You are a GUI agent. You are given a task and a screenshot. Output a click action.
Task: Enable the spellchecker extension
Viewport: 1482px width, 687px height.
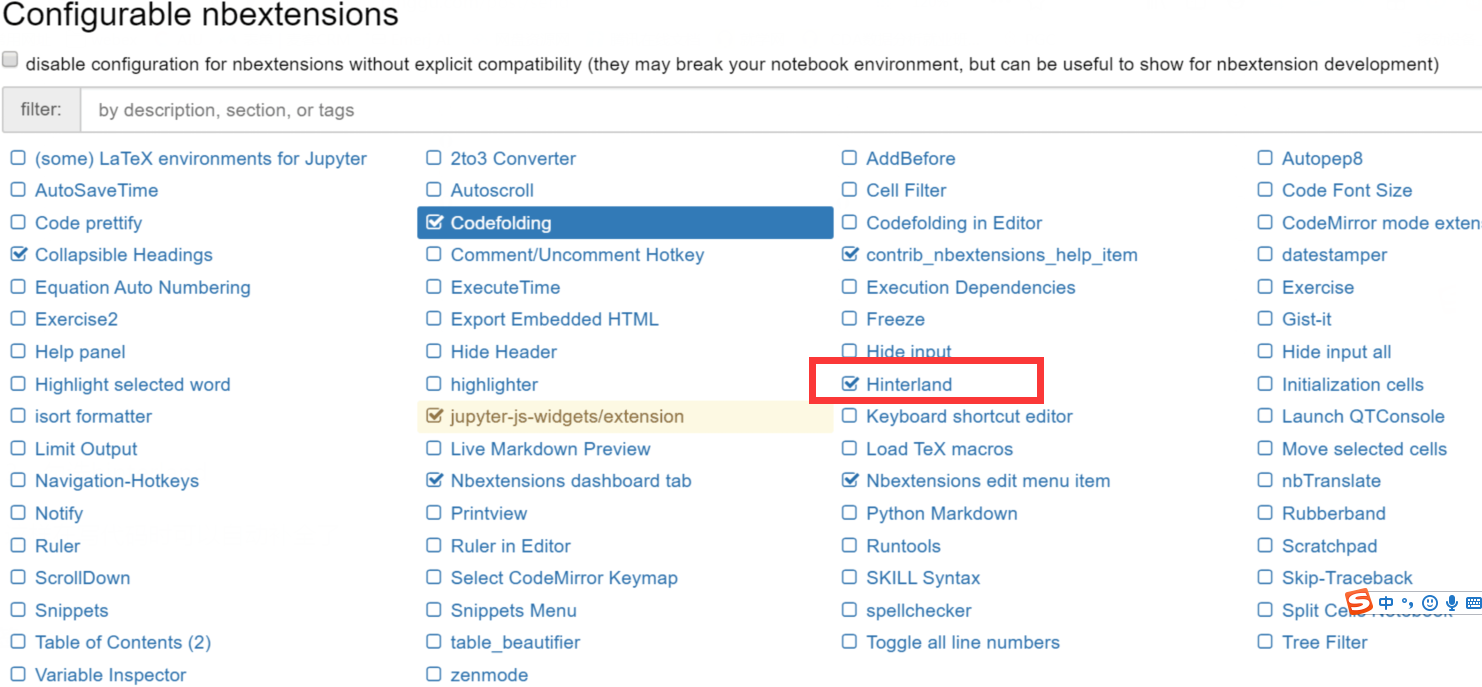(850, 610)
